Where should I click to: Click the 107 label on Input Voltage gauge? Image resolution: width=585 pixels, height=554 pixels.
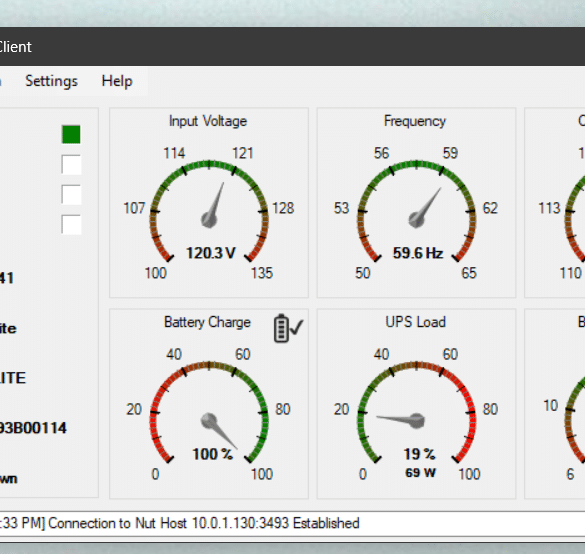pos(134,208)
